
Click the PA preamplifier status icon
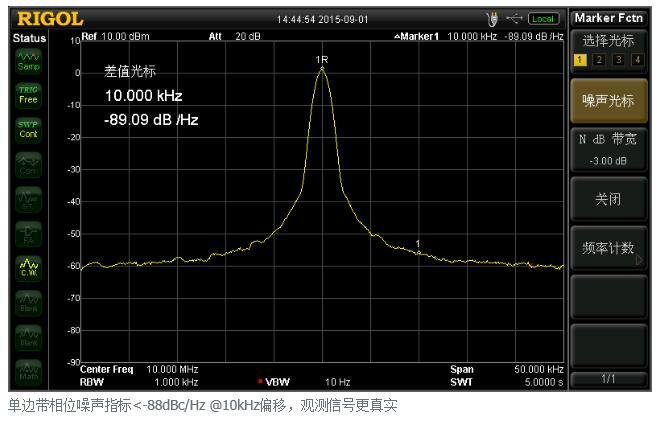click(28, 232)
